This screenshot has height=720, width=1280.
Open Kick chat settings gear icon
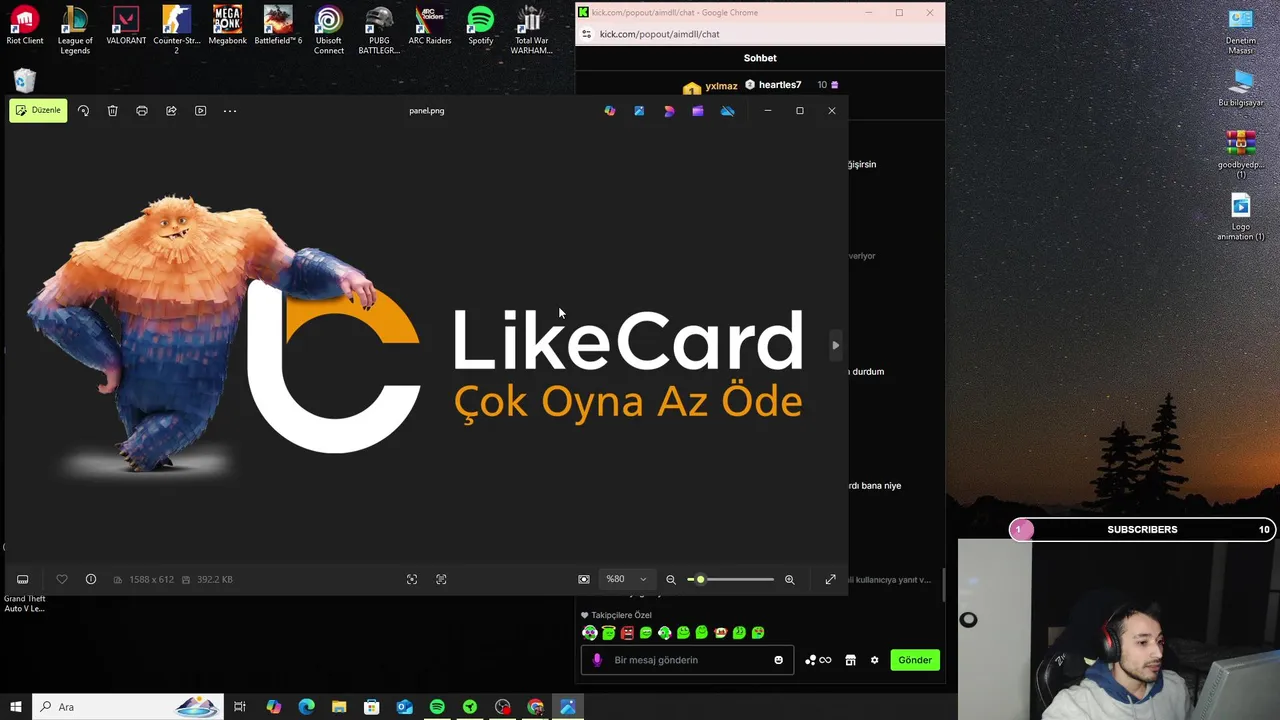[x=874, y=660]
